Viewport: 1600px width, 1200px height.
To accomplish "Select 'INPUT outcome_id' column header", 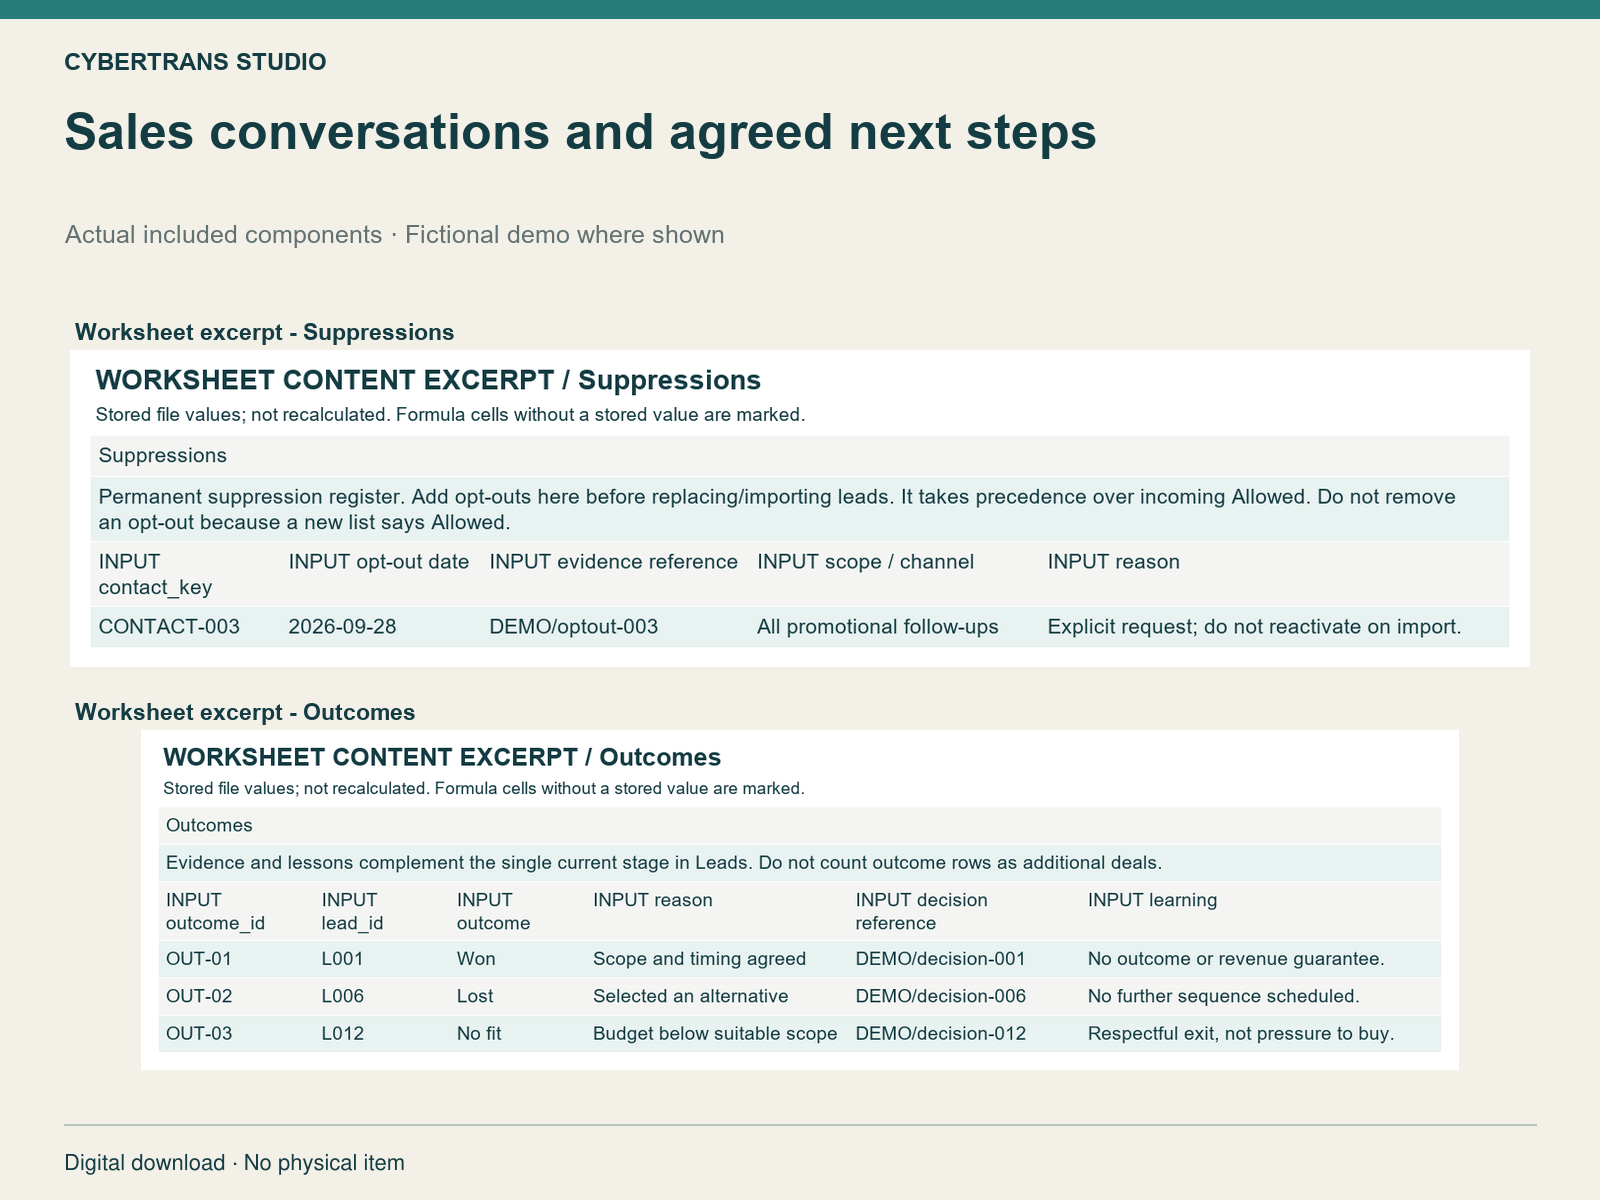I will pos(215,911).
